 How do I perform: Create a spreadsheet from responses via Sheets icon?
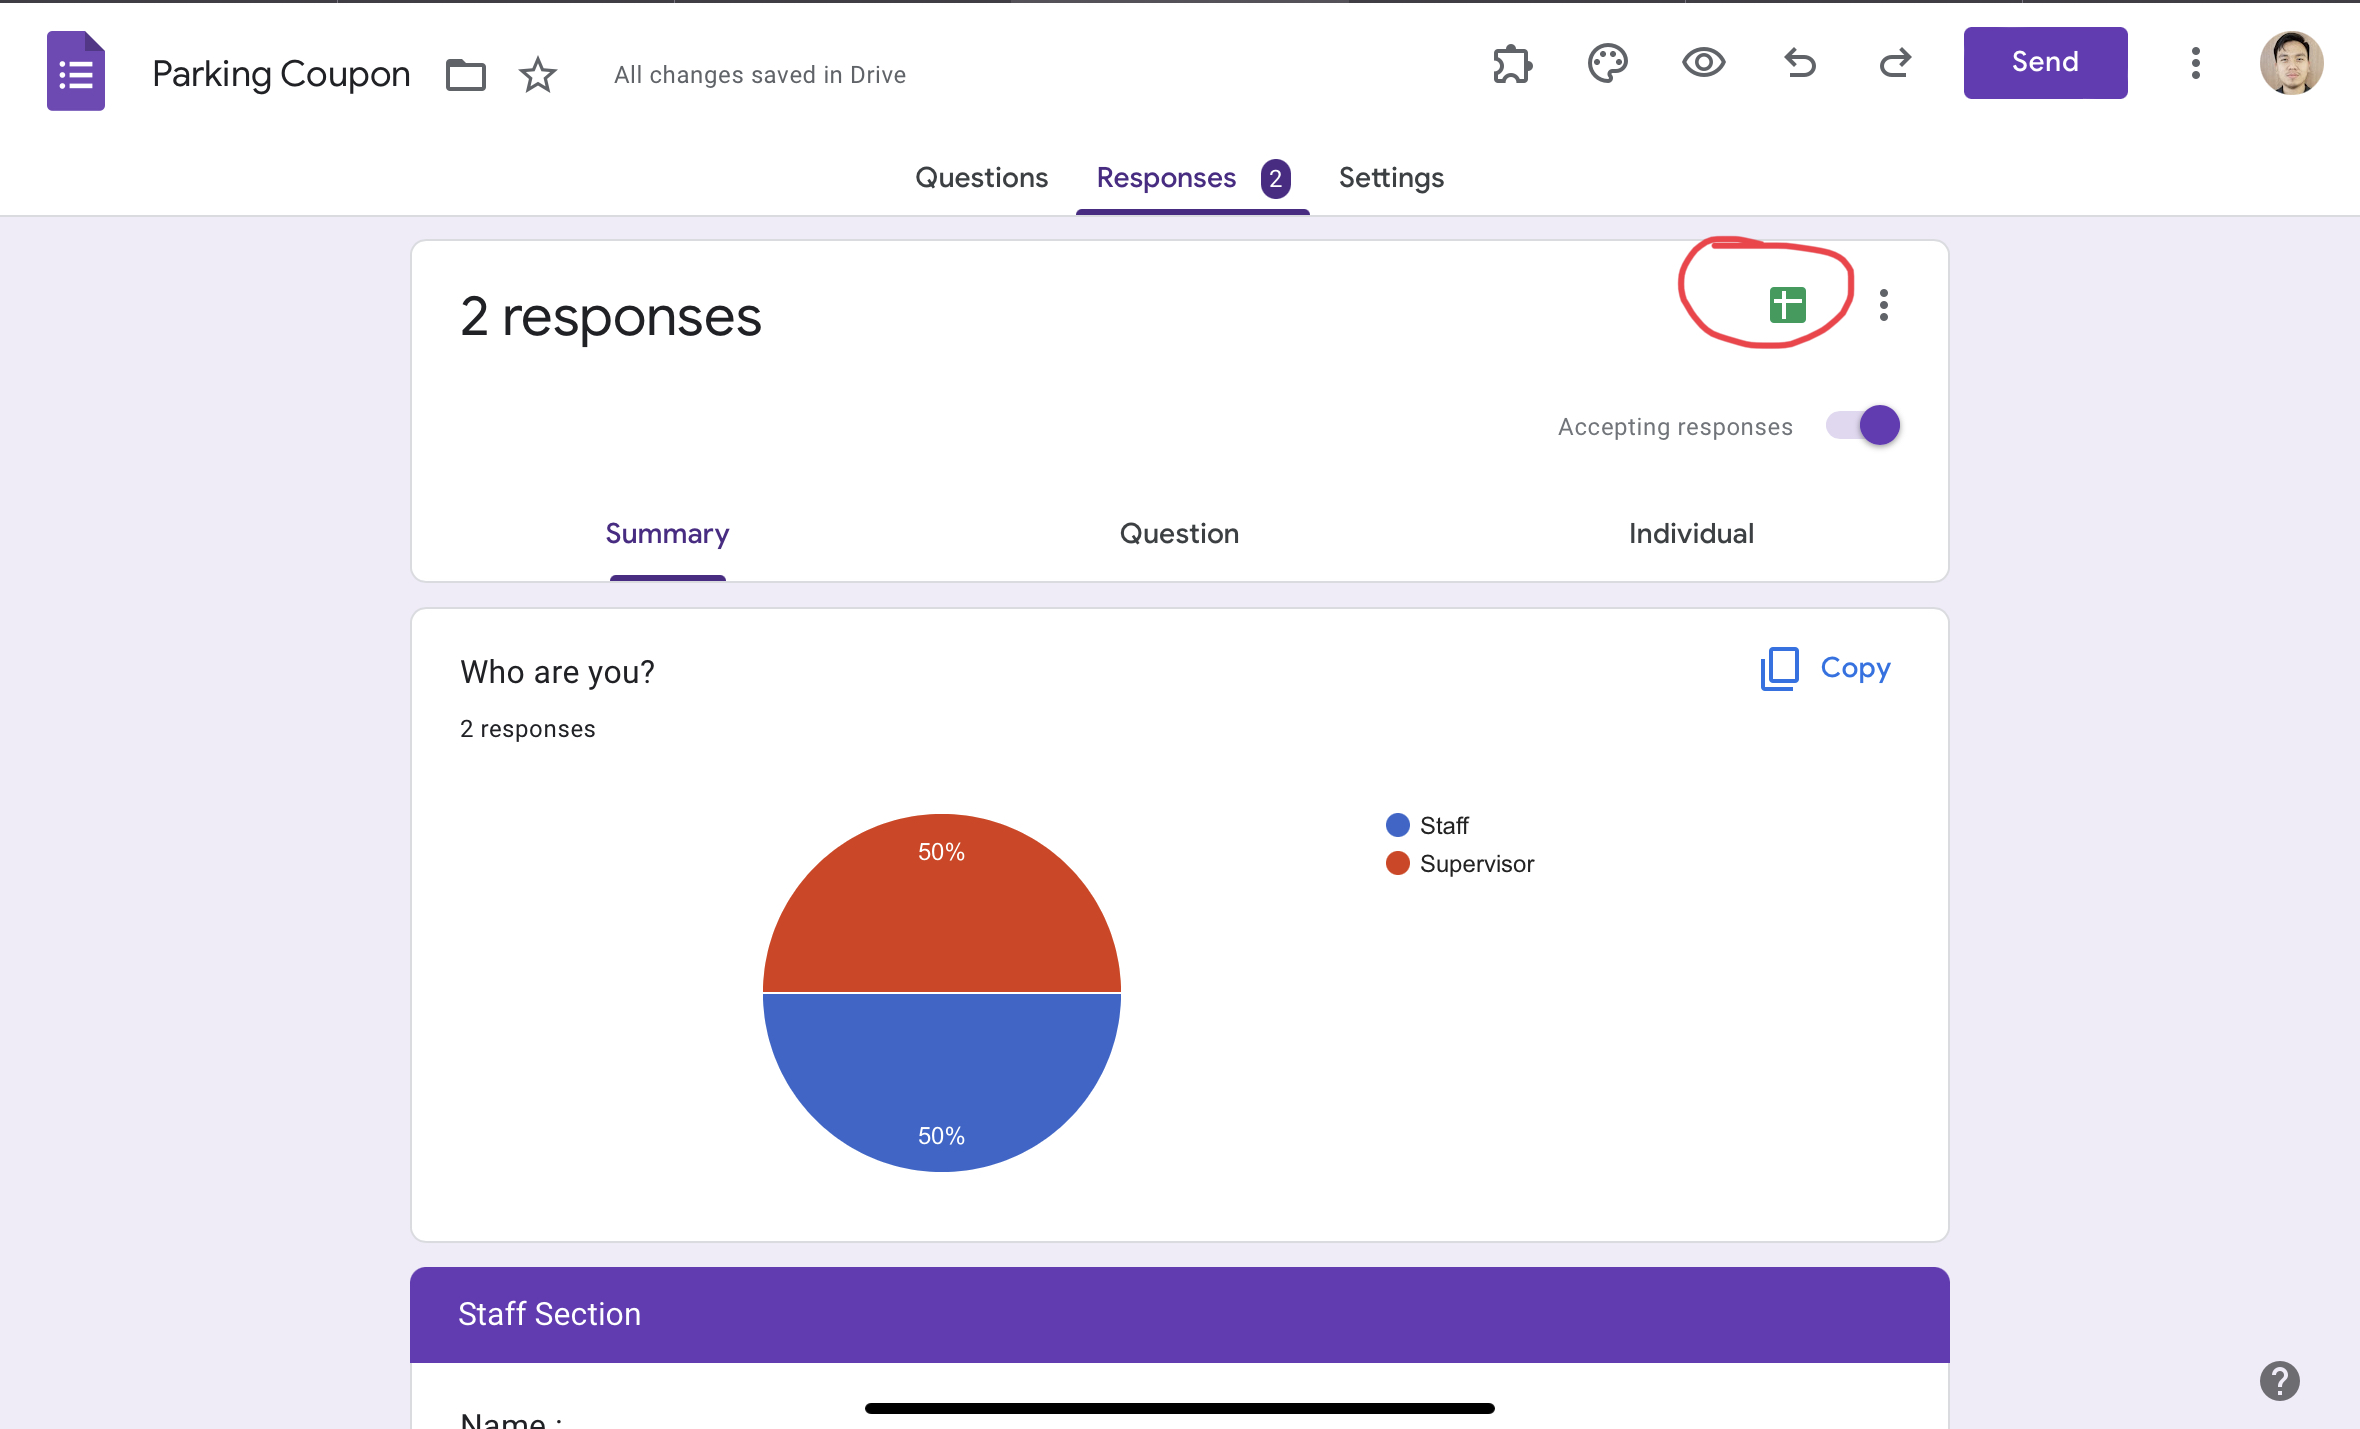tap(1786, 306)
